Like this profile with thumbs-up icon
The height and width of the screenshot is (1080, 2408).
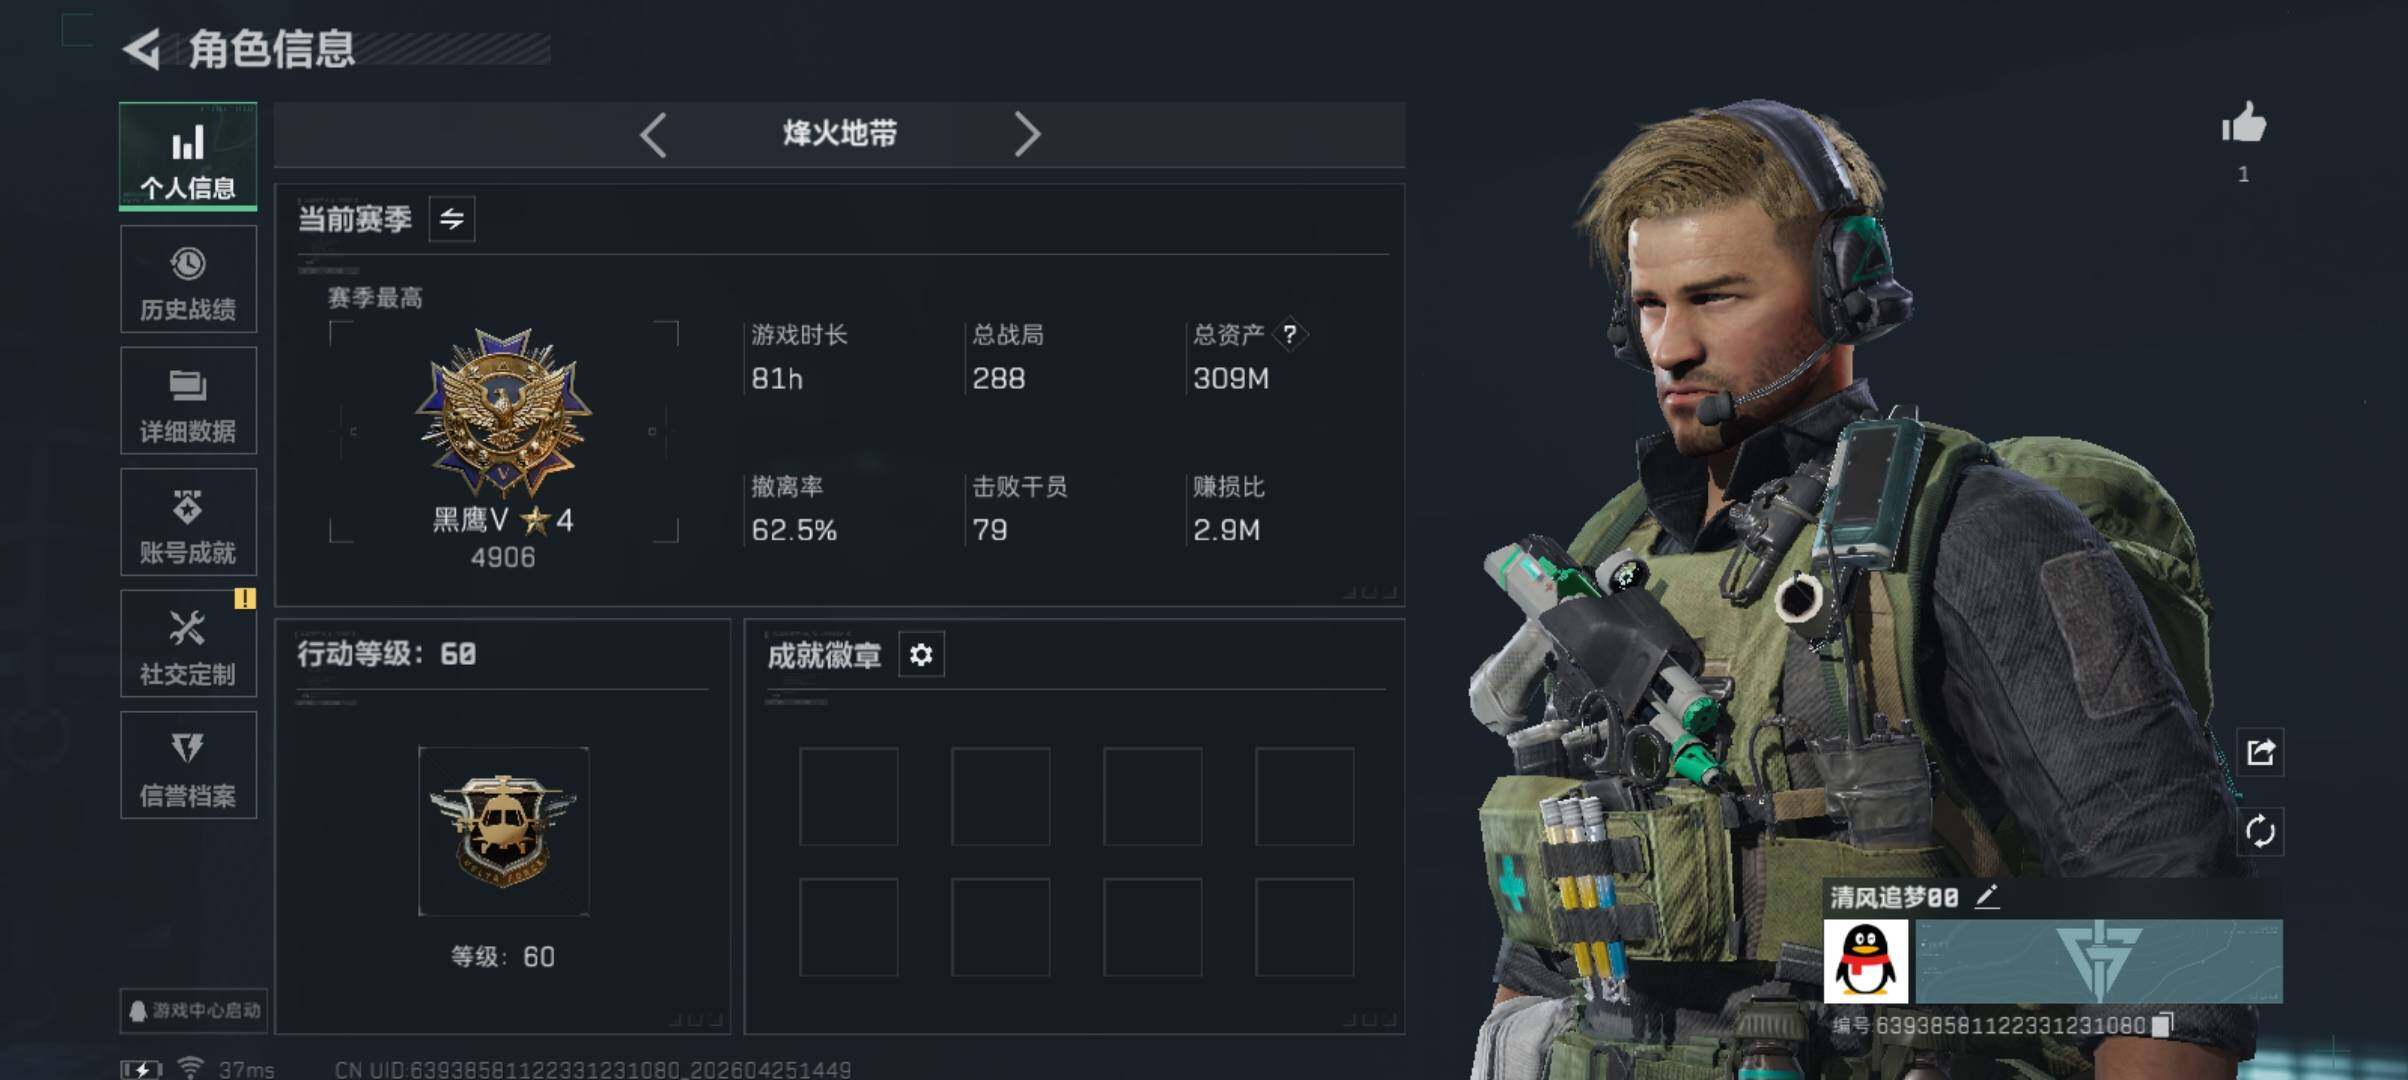(2244, 125)
